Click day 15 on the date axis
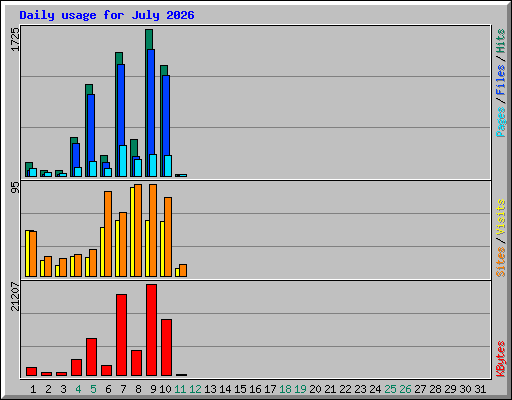The width and height of the screenshot is (512, 400). [x=240, y=389]
